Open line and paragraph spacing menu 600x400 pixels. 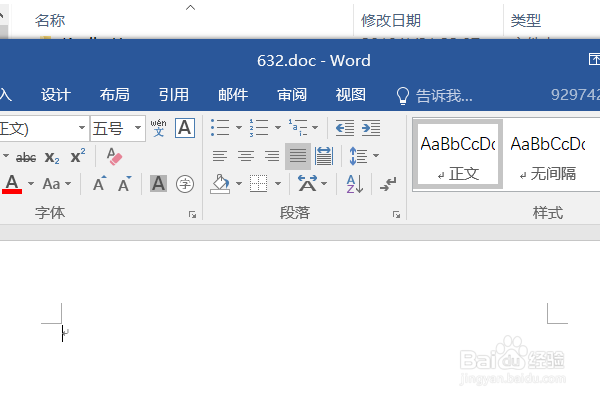click(x=364, y=156)
